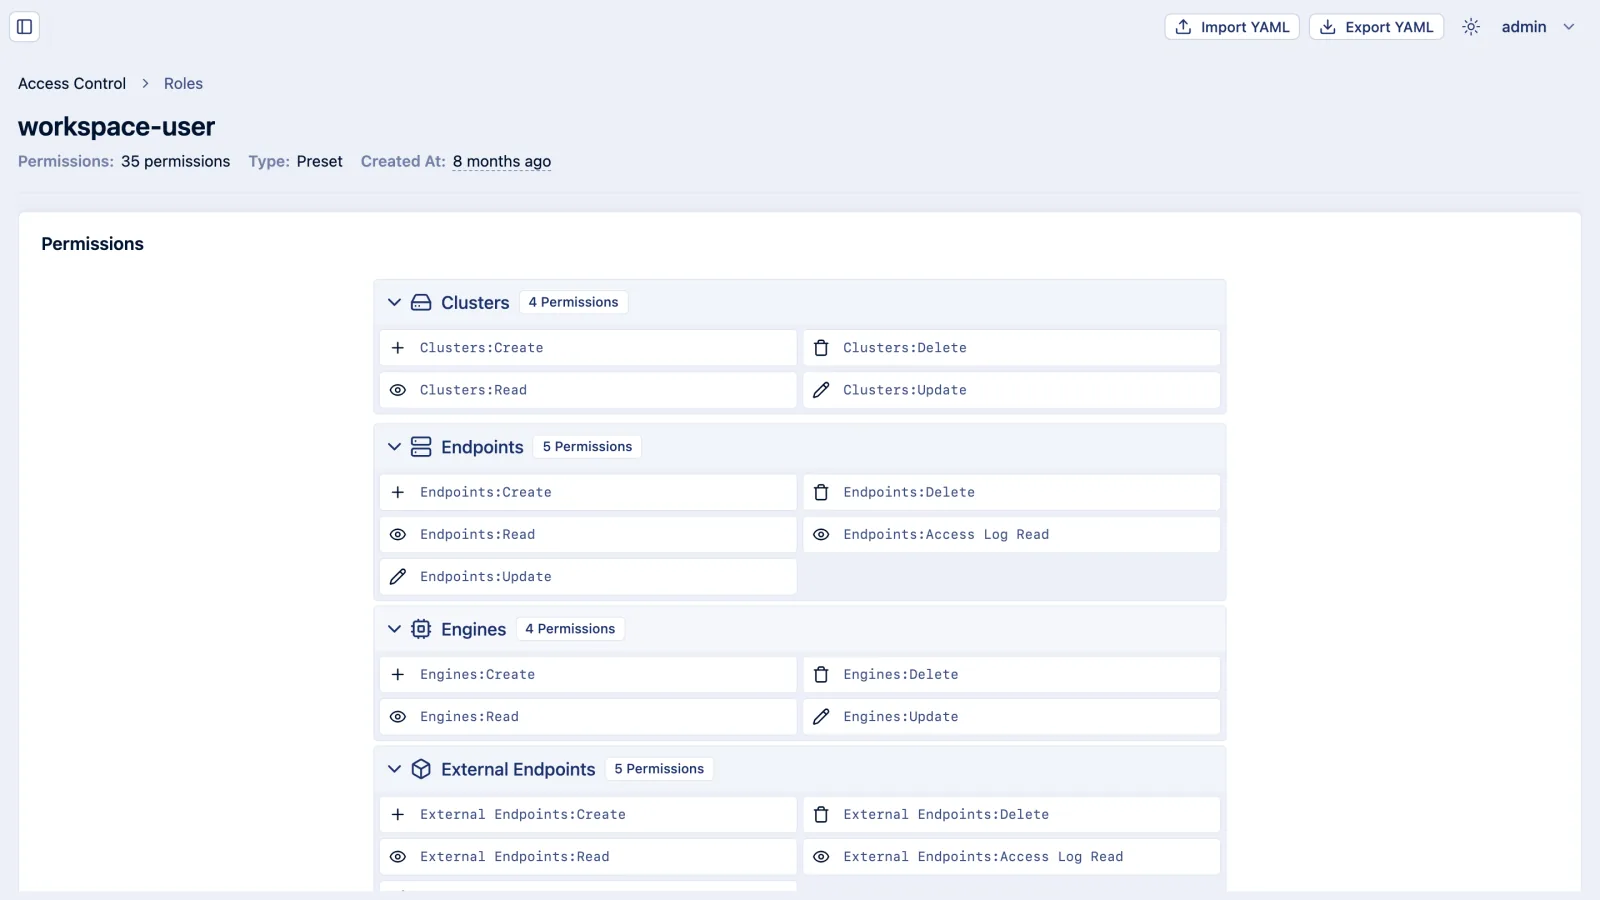Click the Import YAML button
1600x900 pixels.
coord(1232,27)
